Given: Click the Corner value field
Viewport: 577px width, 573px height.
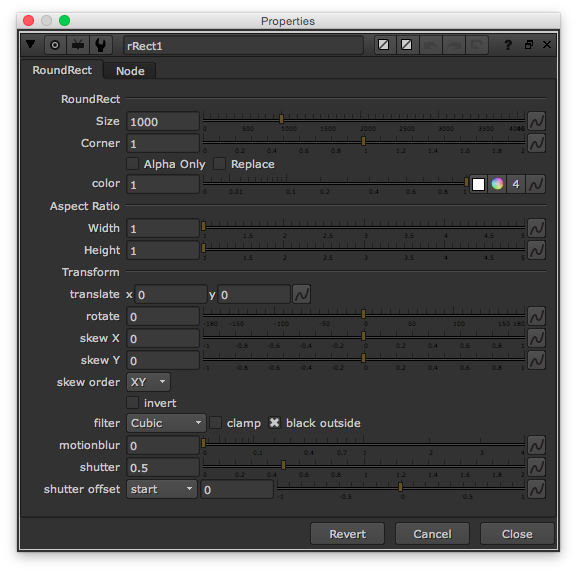Looking at the screenshot, I should (x=163, y=144).
